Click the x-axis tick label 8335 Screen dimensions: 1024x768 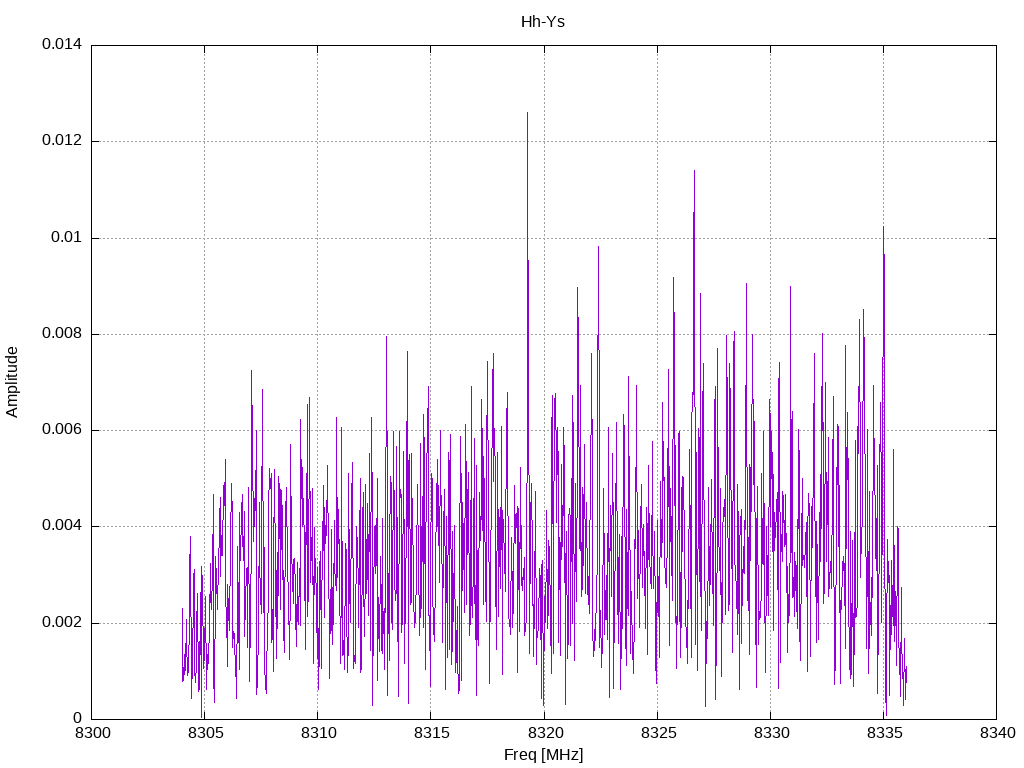884,733
